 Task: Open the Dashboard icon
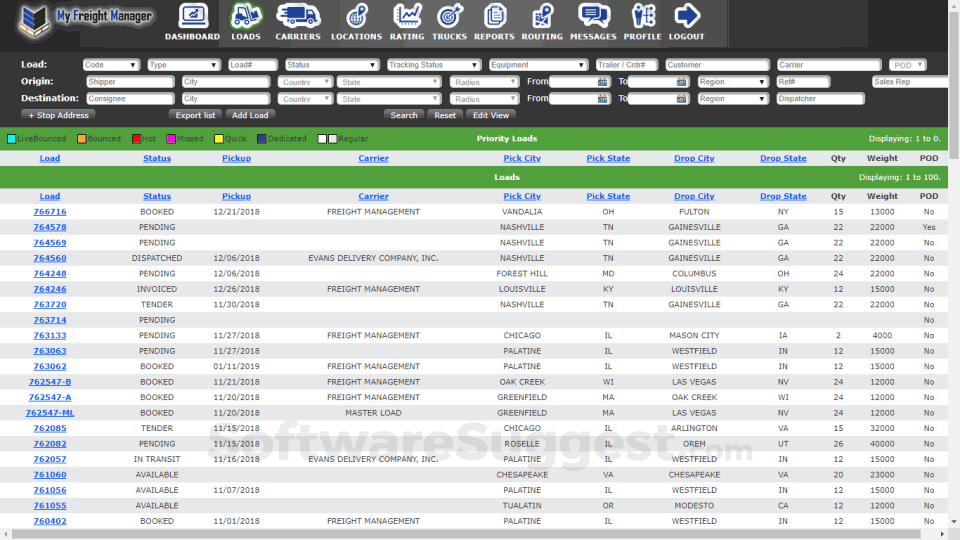(x=193, y=16)
